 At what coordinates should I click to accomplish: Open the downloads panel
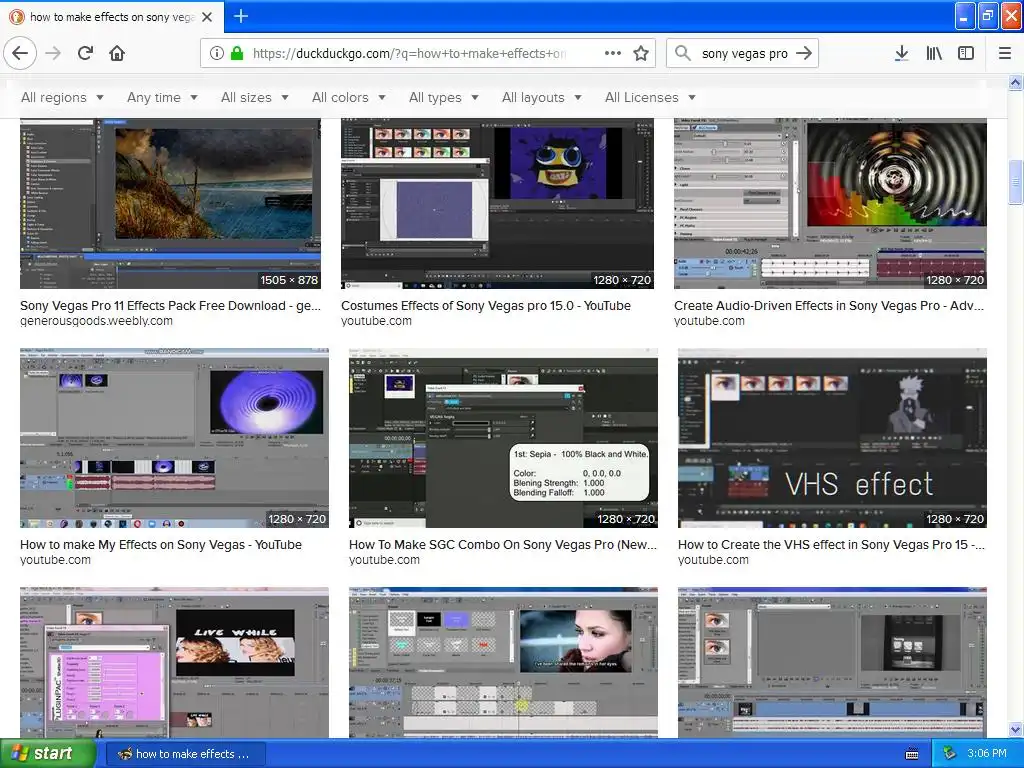(902, 53)
